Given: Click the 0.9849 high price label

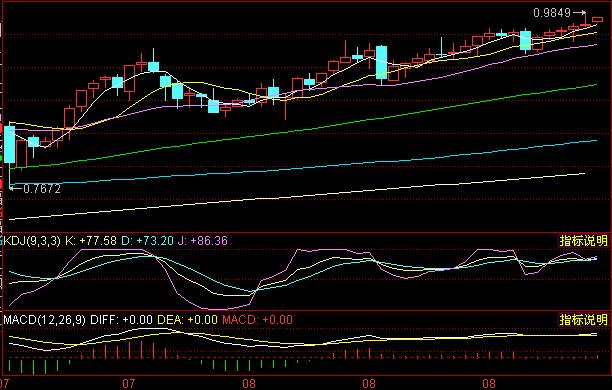Looking at the screenshot, I should coord(552,13).
